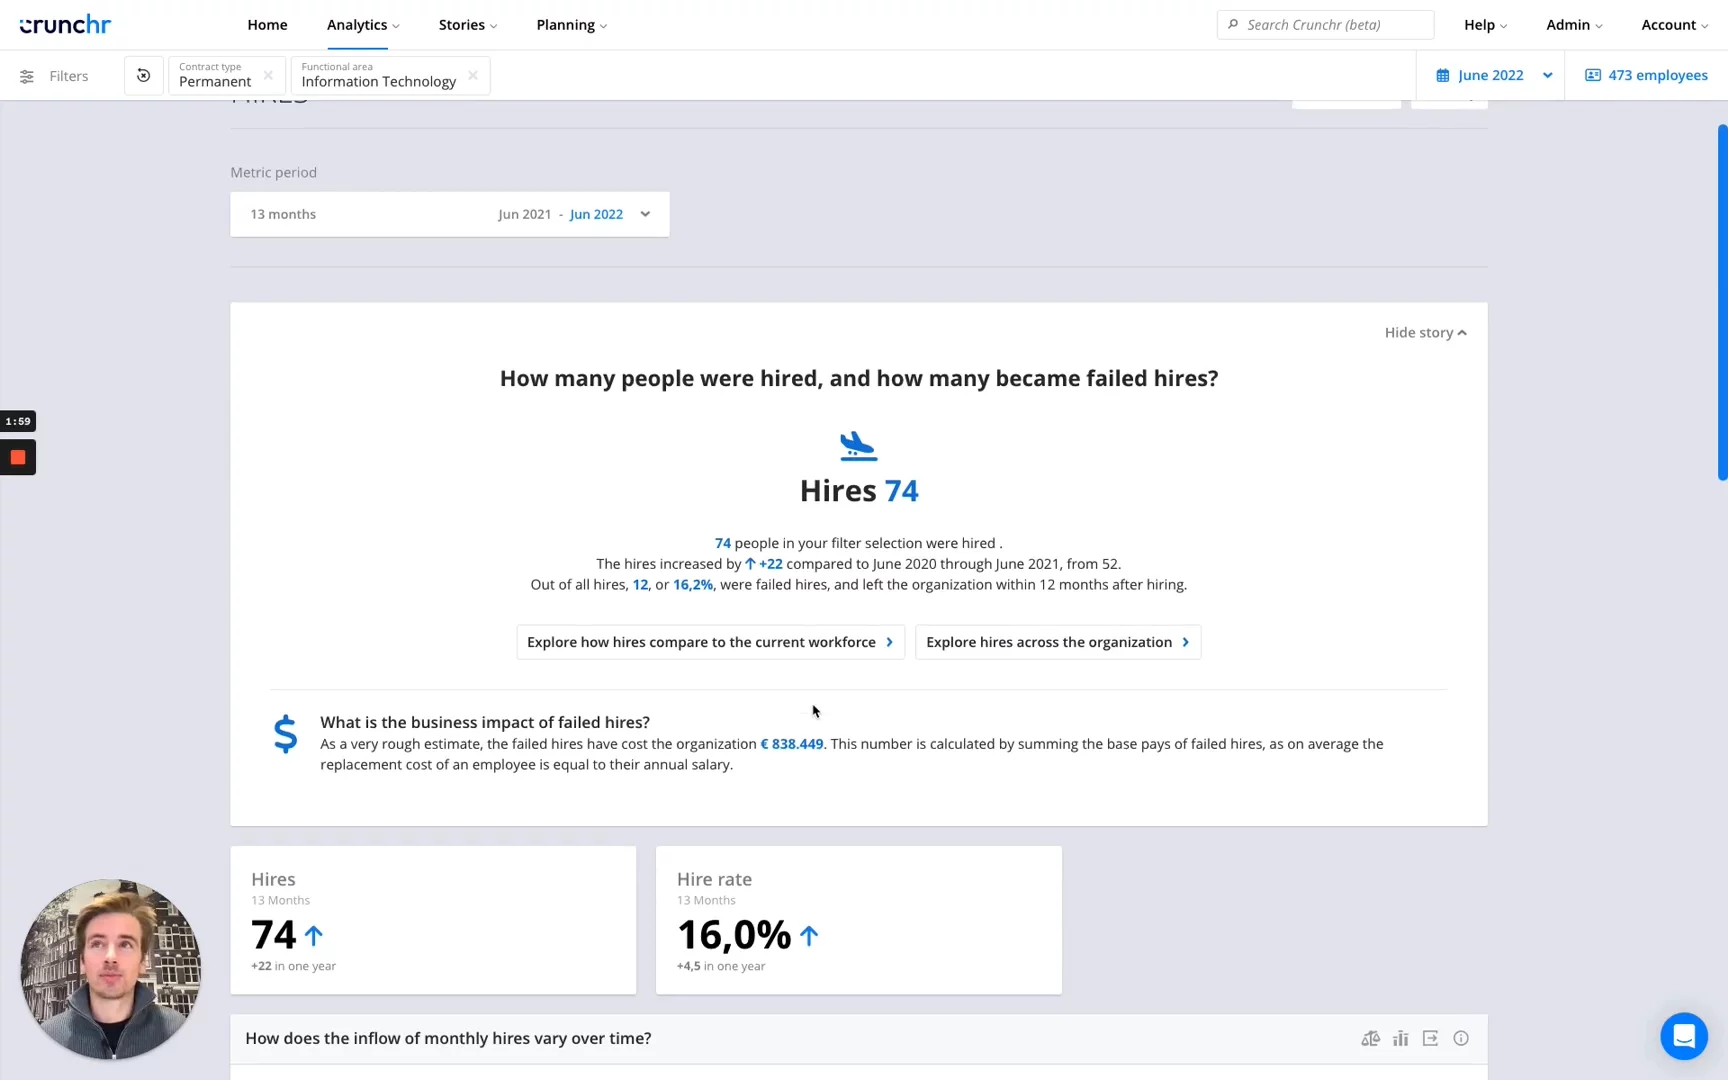Open the Filters sliders icon
This screenshot has width=1728, height=1080.
27,76
